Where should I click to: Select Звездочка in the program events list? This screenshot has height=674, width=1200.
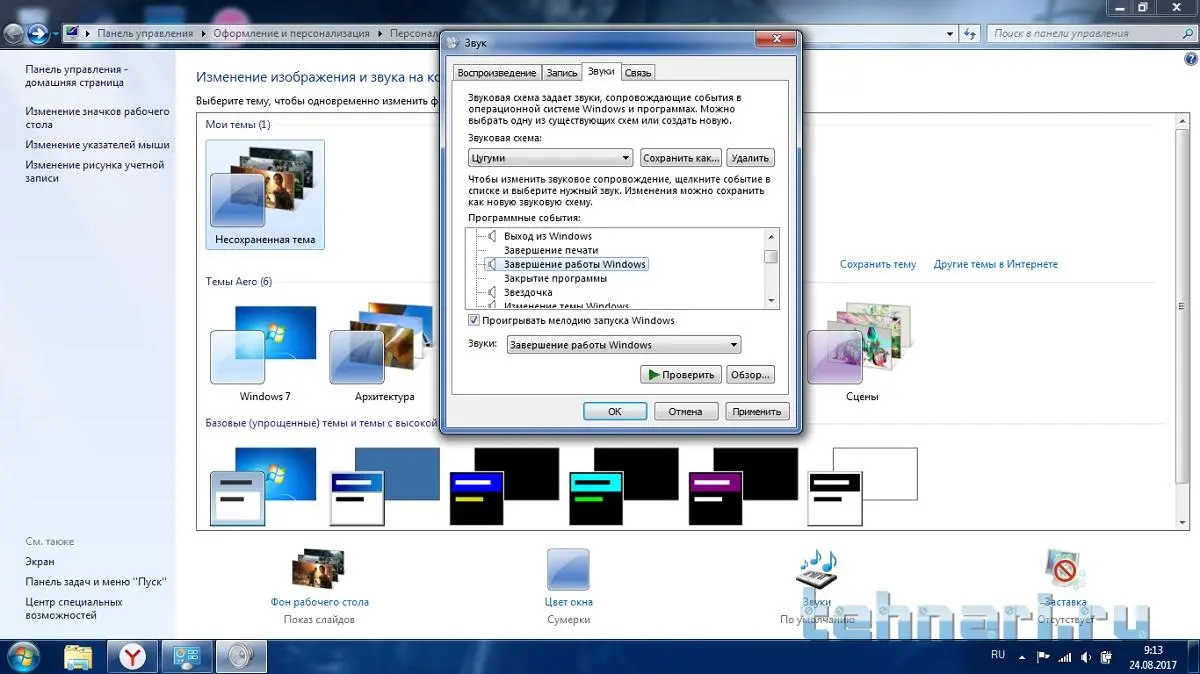click(x=527, y=292)
